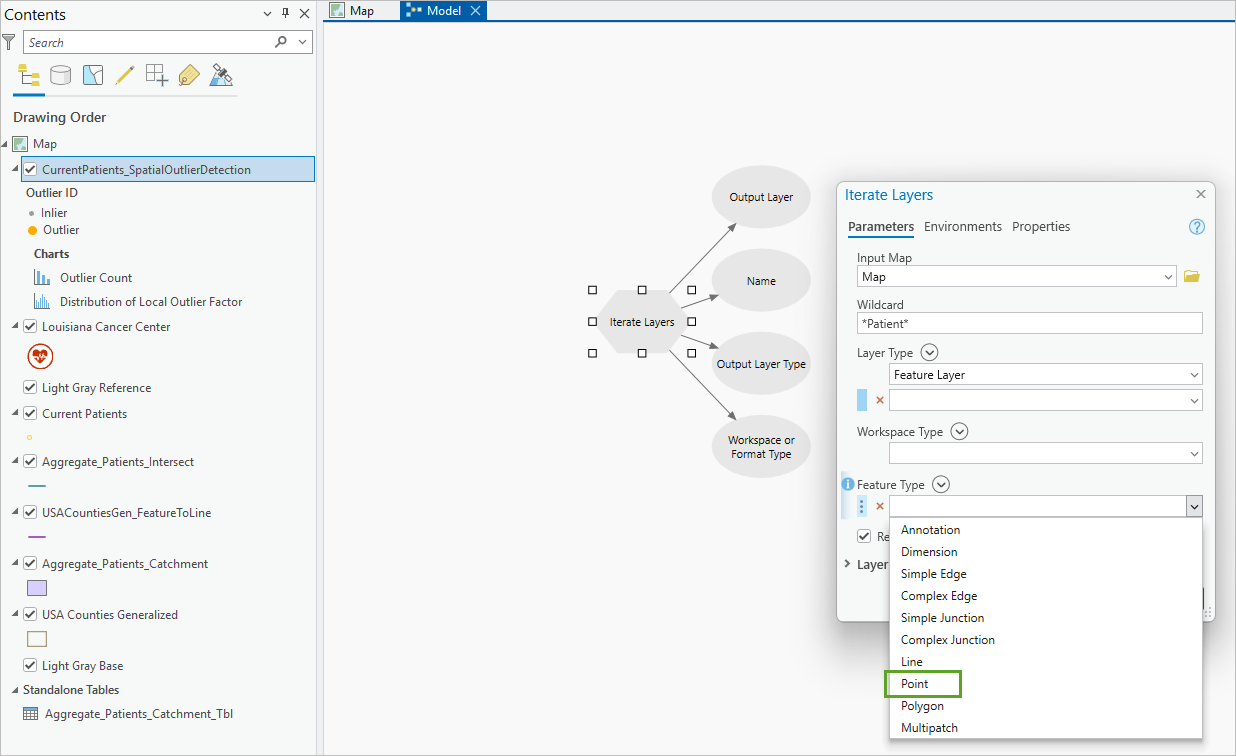Click the Louisiana Cancer Center heart symbol
This screenshot has height=756, width=1236.
(x=40, y=356)
